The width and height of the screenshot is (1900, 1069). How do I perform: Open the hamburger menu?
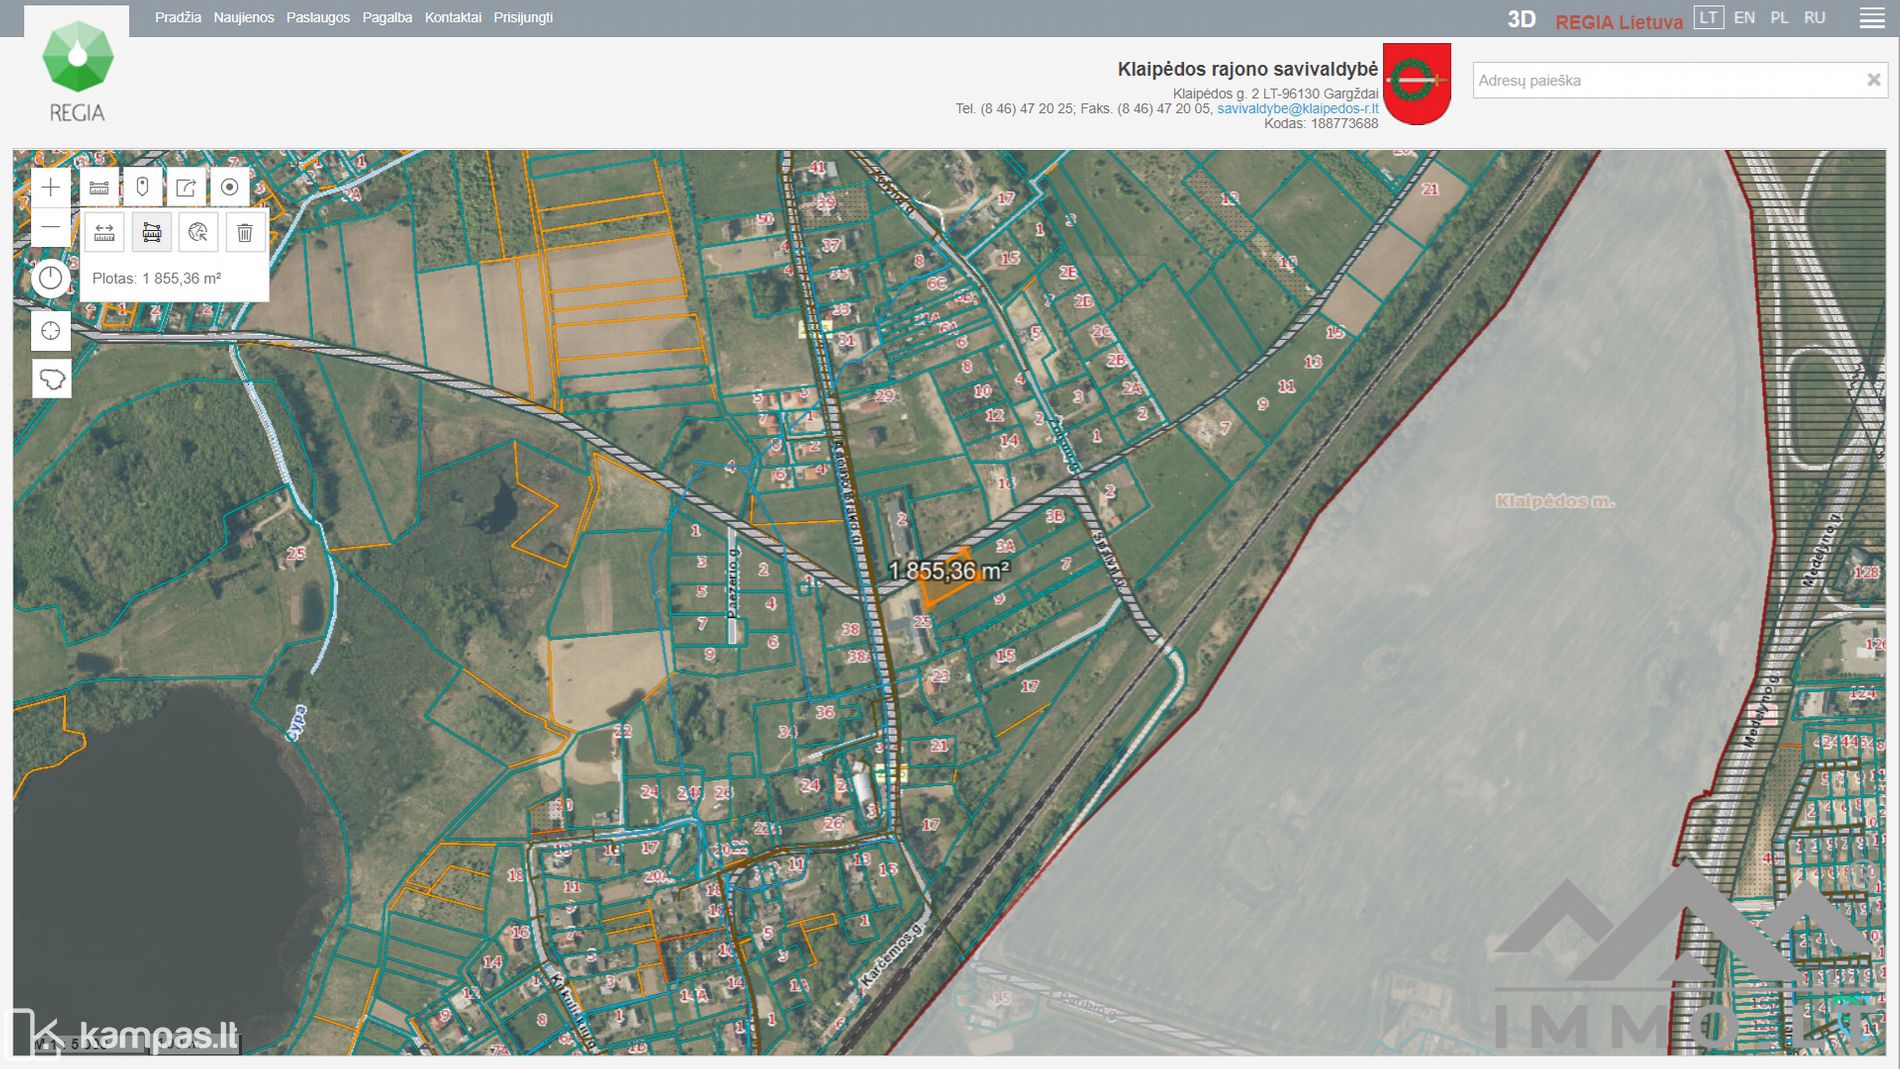1872,18
